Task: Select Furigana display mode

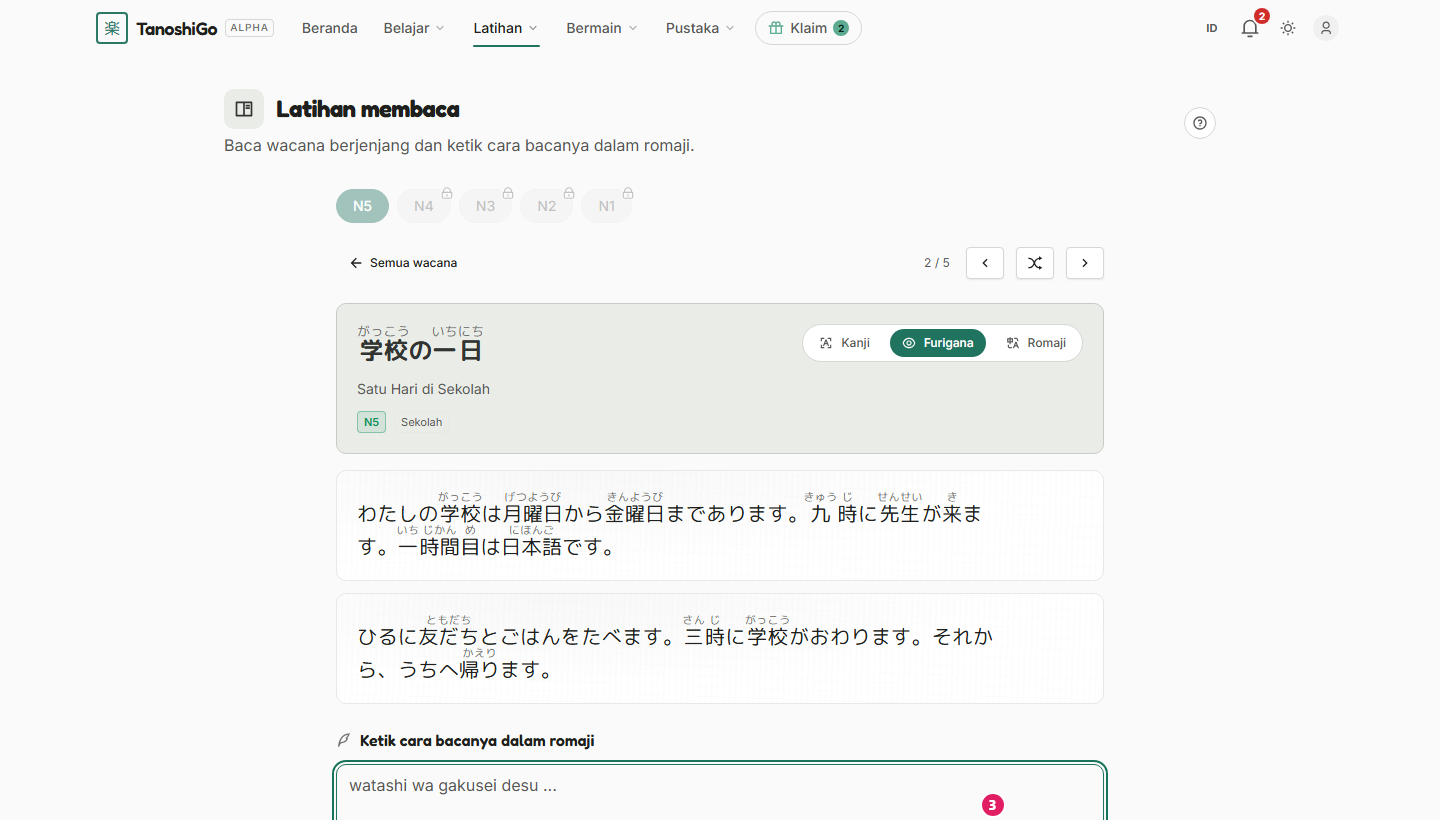Action: (x=938, y=343)
